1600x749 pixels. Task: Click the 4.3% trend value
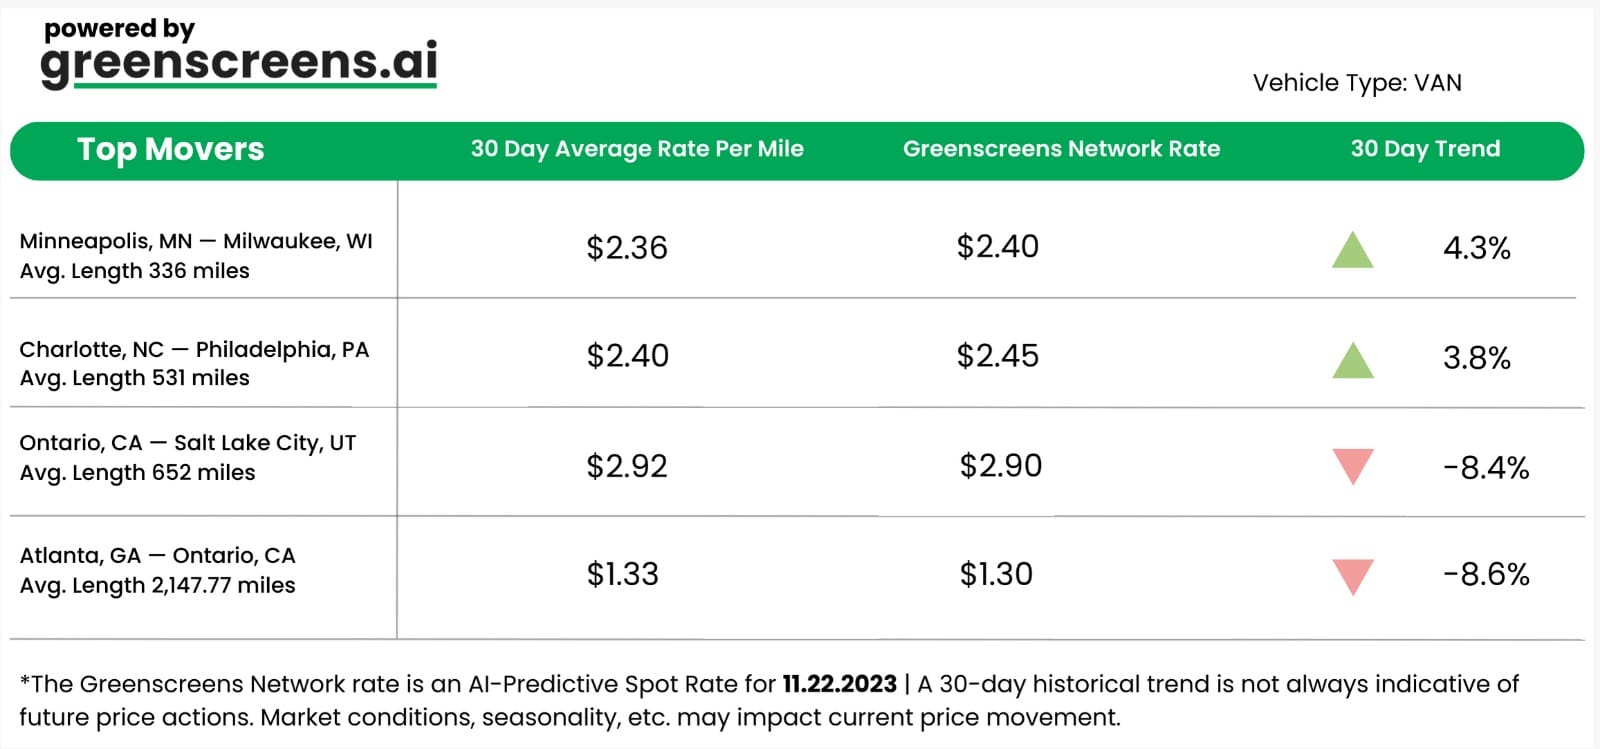click(x=1476, y=248)
